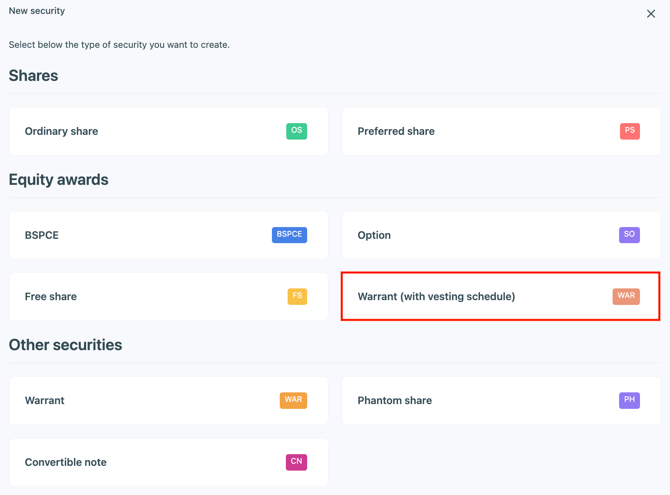This screenshot has width=670, height=495.
Task: Click the WAR badge on the vesting schedule warrant
Action: tap(626, 297)
